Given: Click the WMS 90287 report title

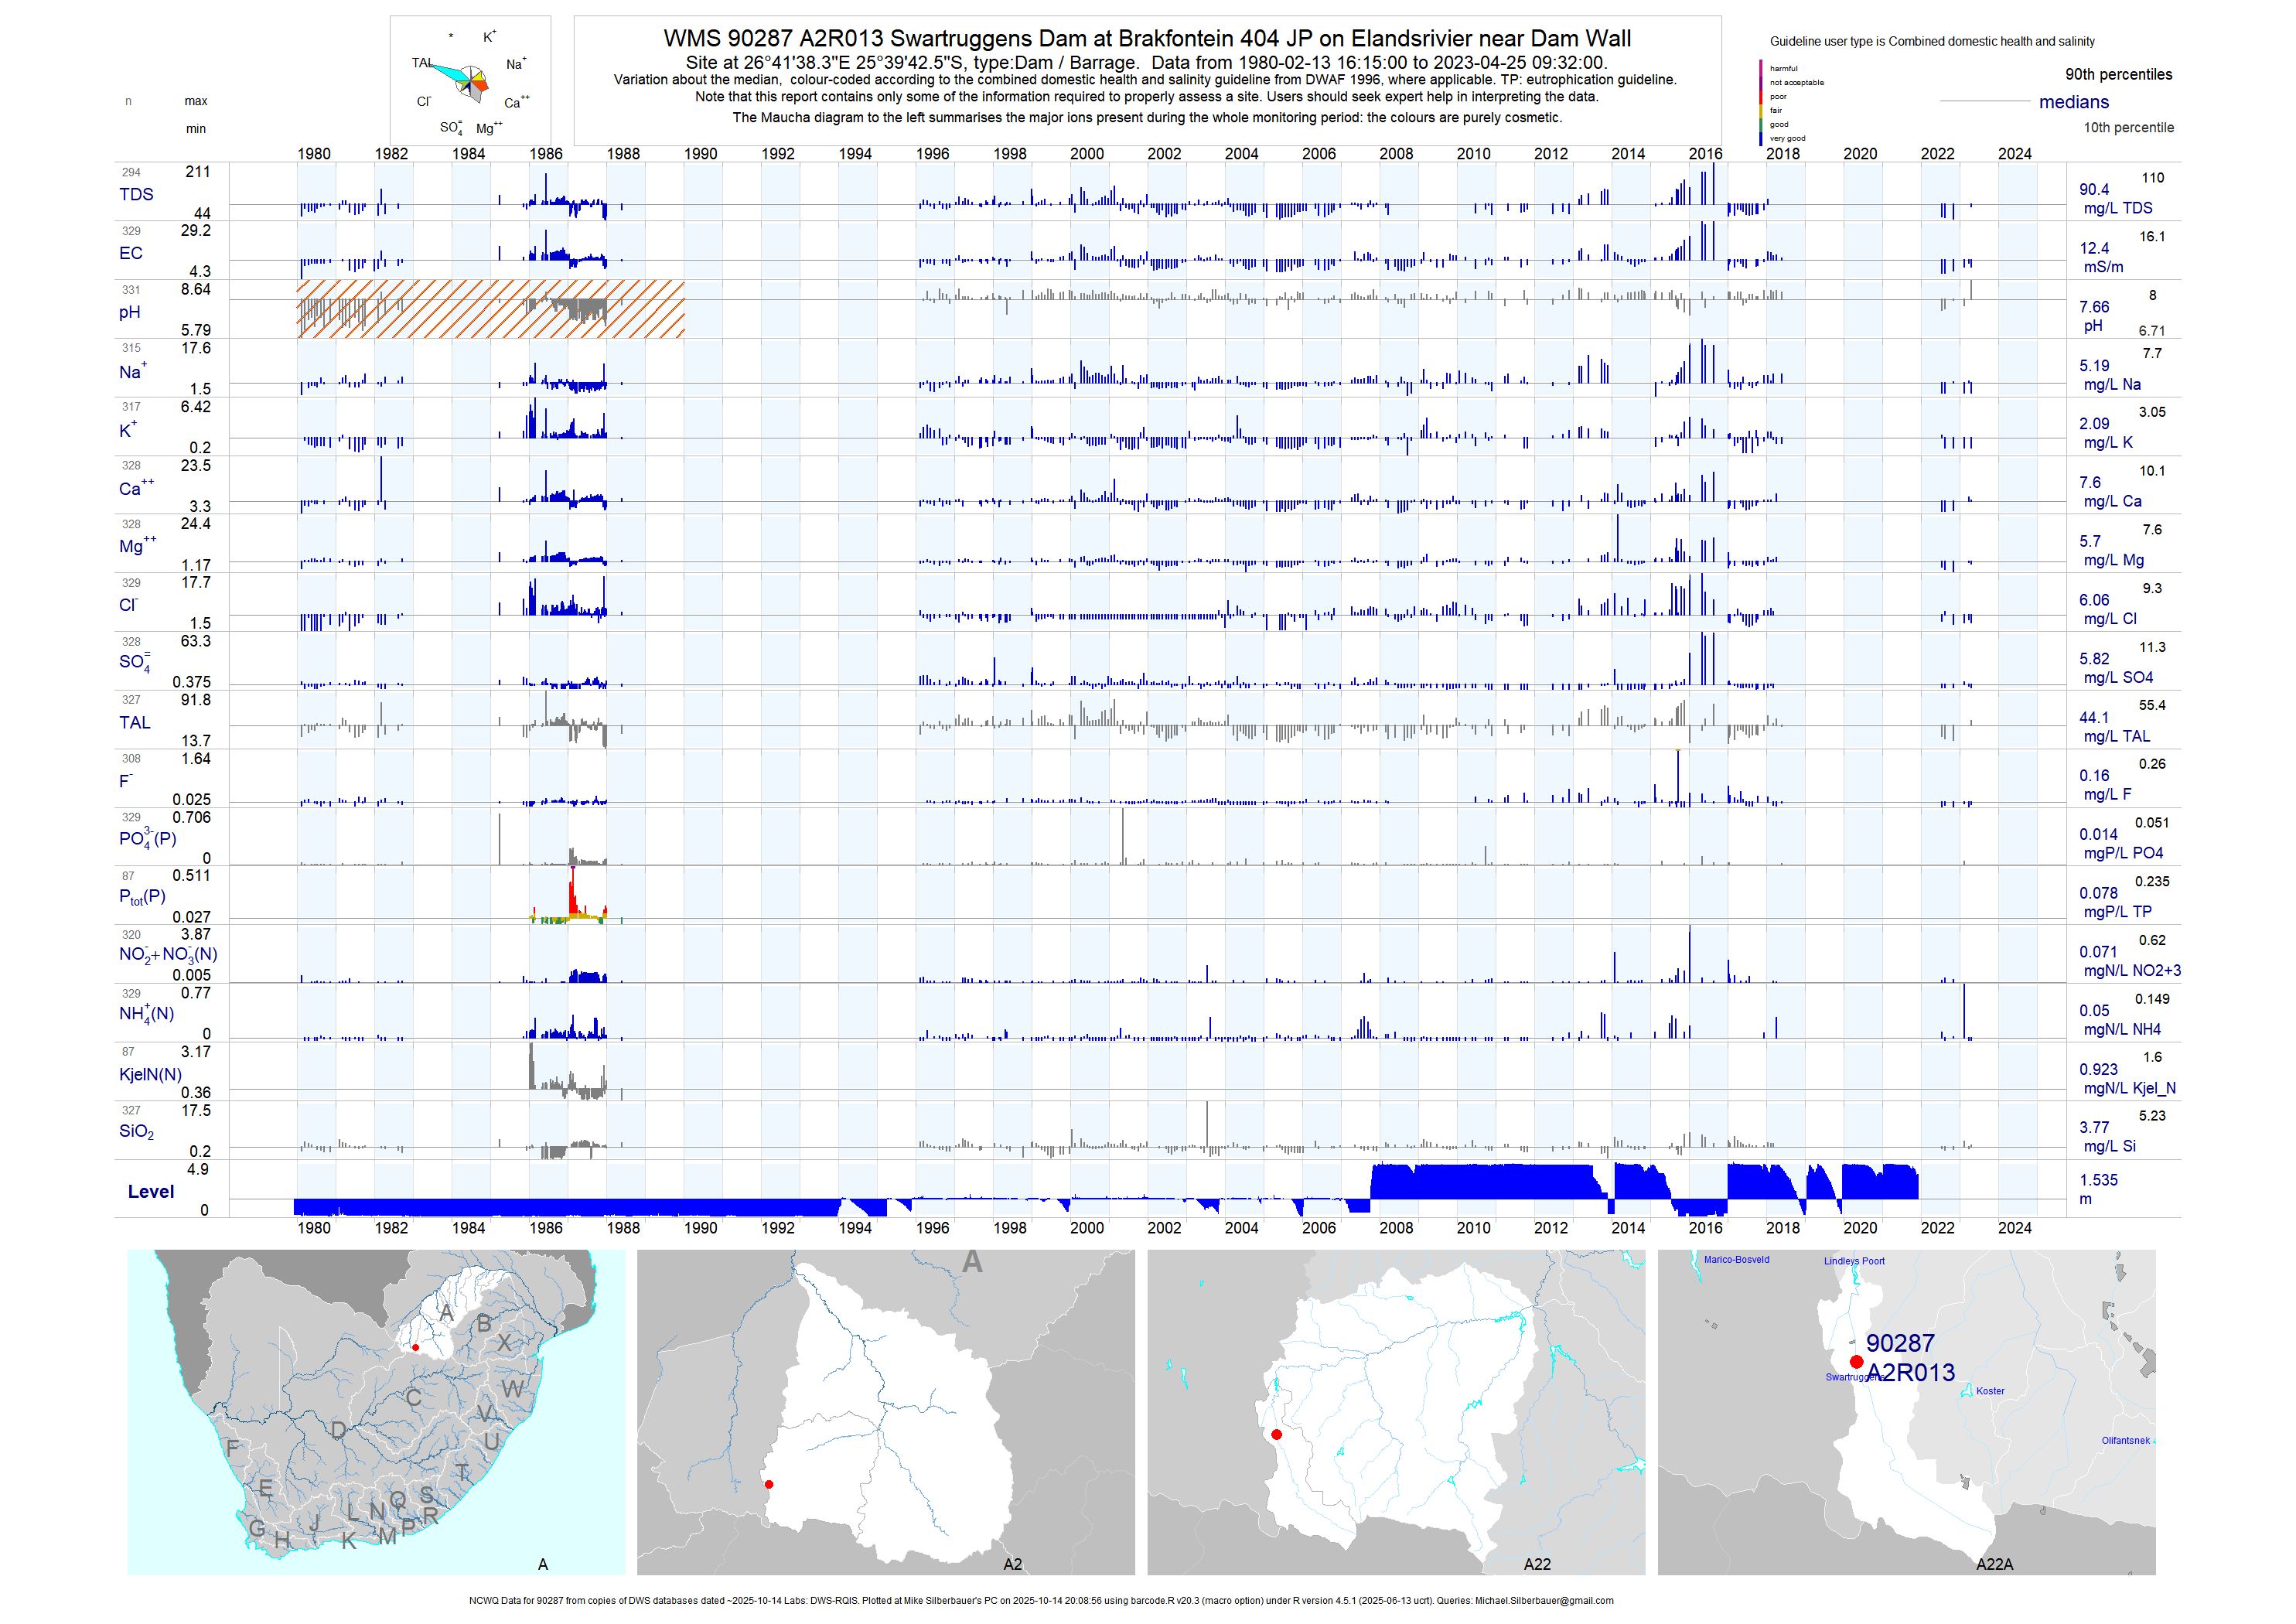Looking at the screenshot, I should [x=1147, y=39].
